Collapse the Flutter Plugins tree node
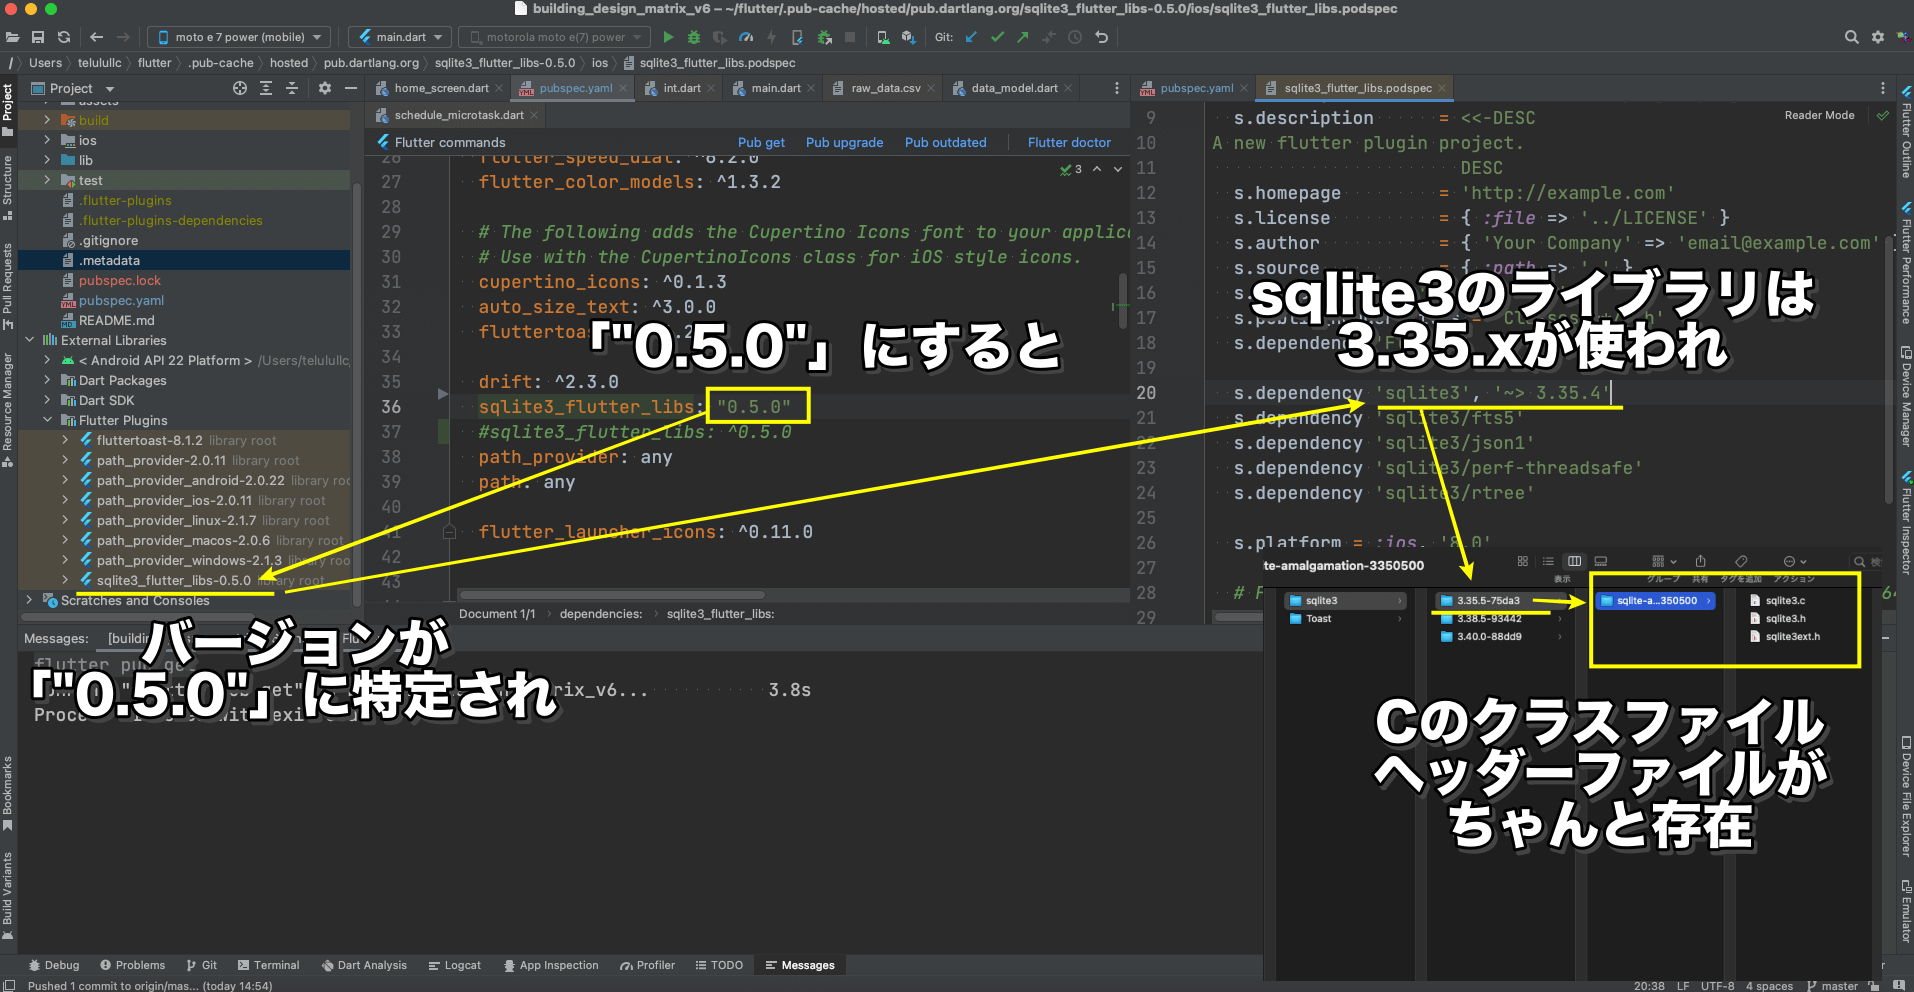Screen dimensions: 1914x992 (x=47, y=420)
